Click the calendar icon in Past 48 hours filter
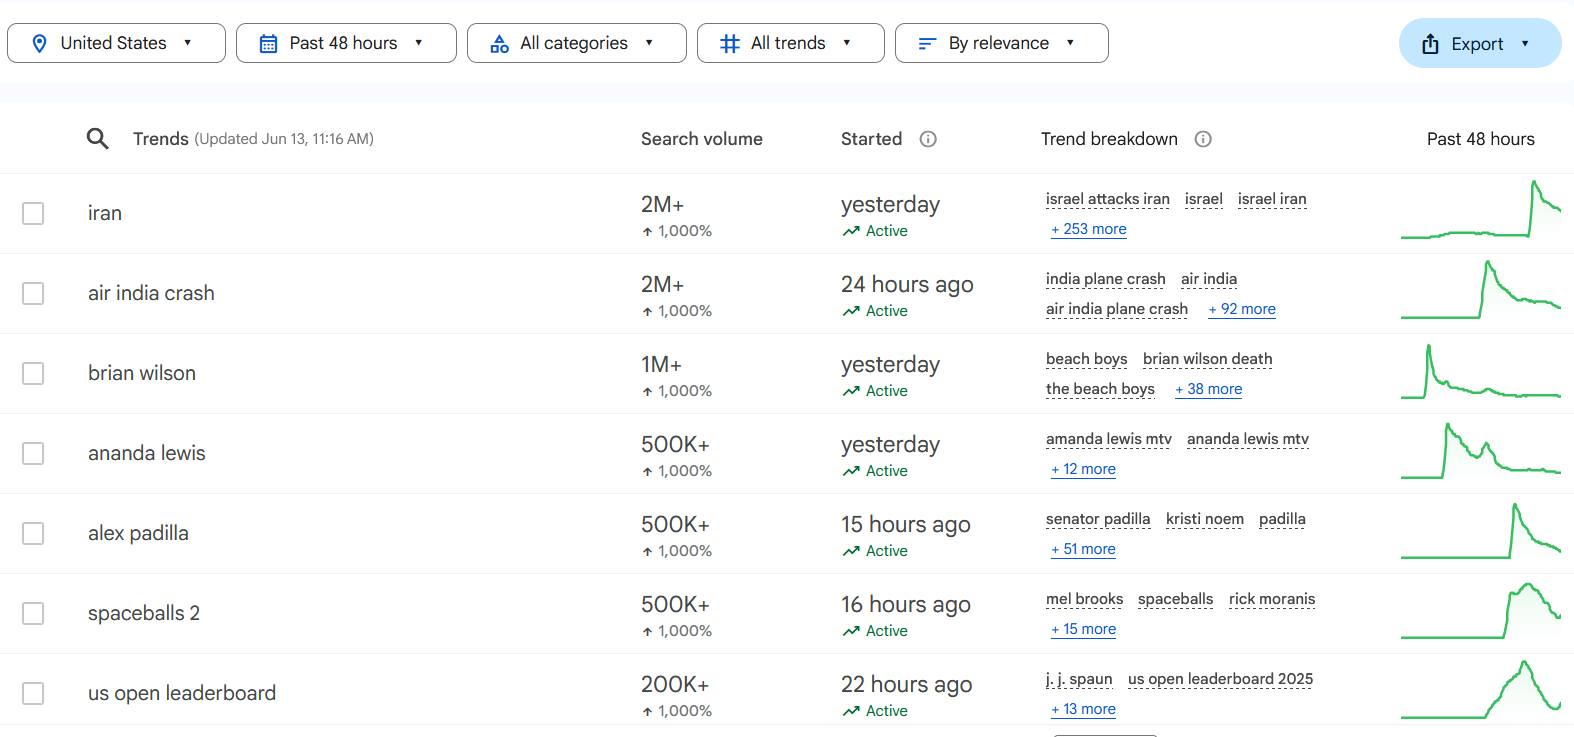The image size is (1574, 737). click(x=268, y=43)
